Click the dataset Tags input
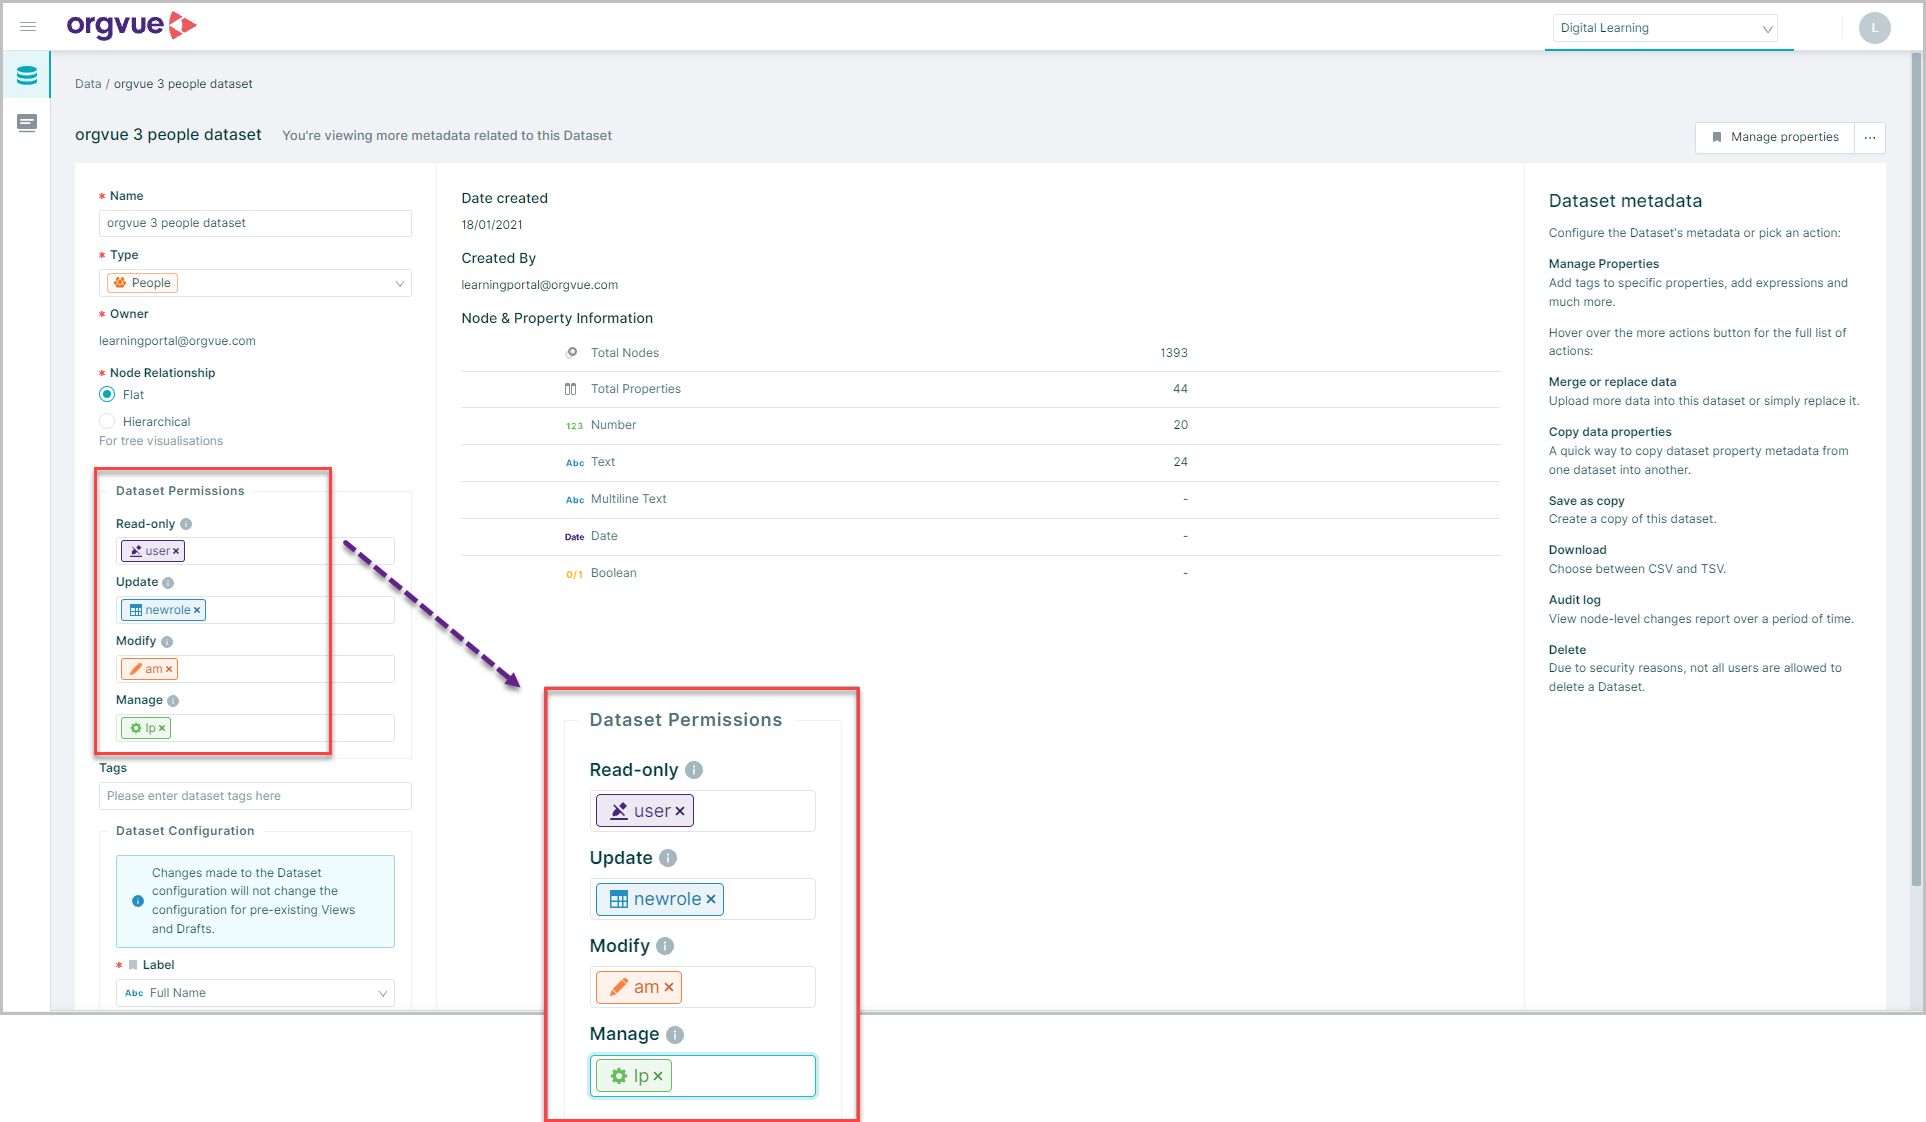Image resolution: width=1926 pixels, height=1122 pixels. (255, 796)
